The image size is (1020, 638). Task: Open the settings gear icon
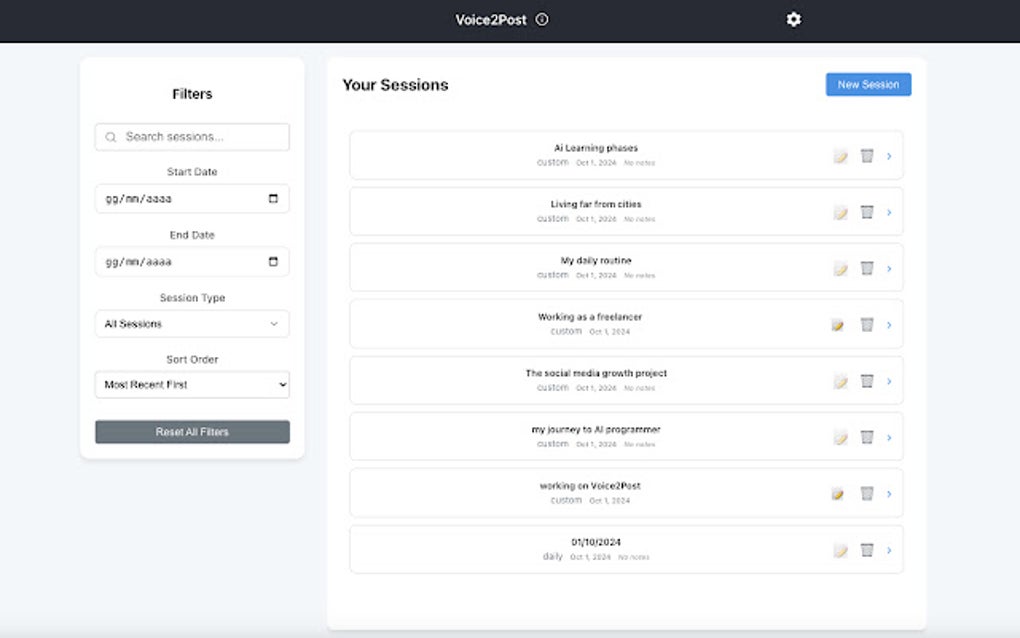[x=793, y=20]
